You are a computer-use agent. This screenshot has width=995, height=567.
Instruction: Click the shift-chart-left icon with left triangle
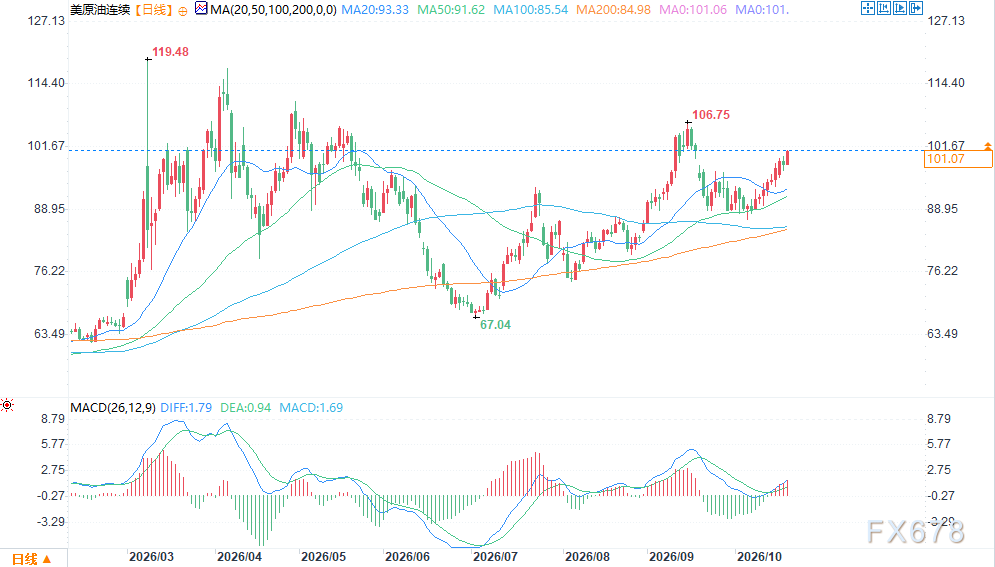(884, 8)
